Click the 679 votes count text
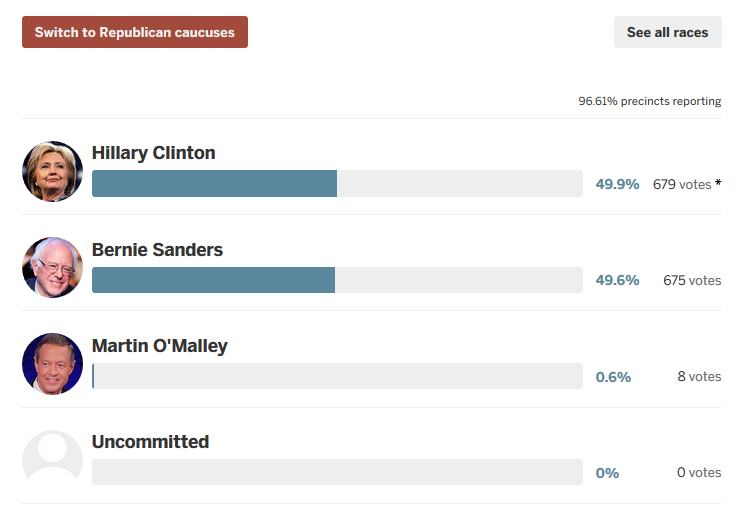Viewport: 756px width, 512px height. (681, 184)
